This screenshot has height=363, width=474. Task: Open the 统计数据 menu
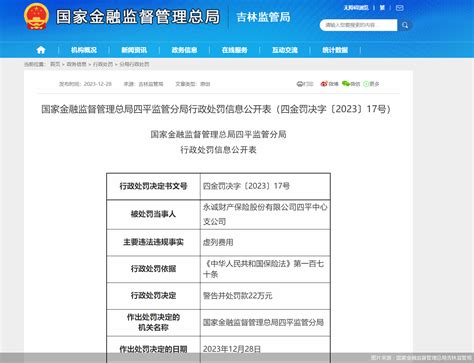point(335,50)
